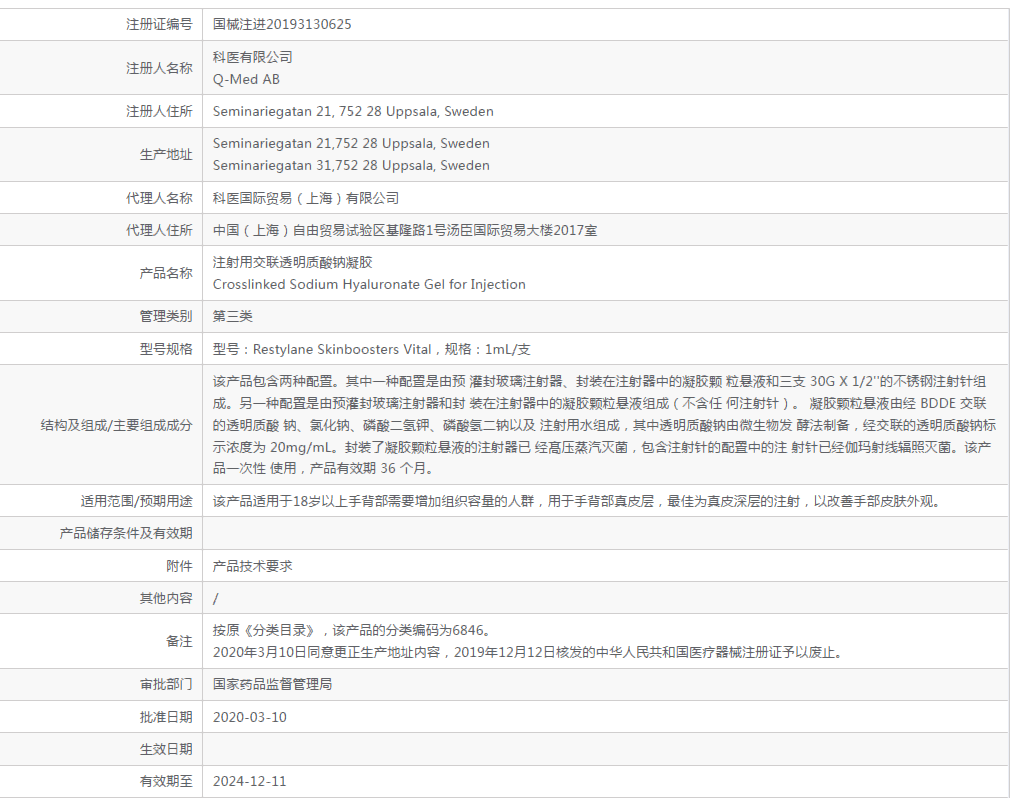This screenshot has width=1011, height=798.
Task: Click the empty 生效日期 value cell
Action: [604, 749]
